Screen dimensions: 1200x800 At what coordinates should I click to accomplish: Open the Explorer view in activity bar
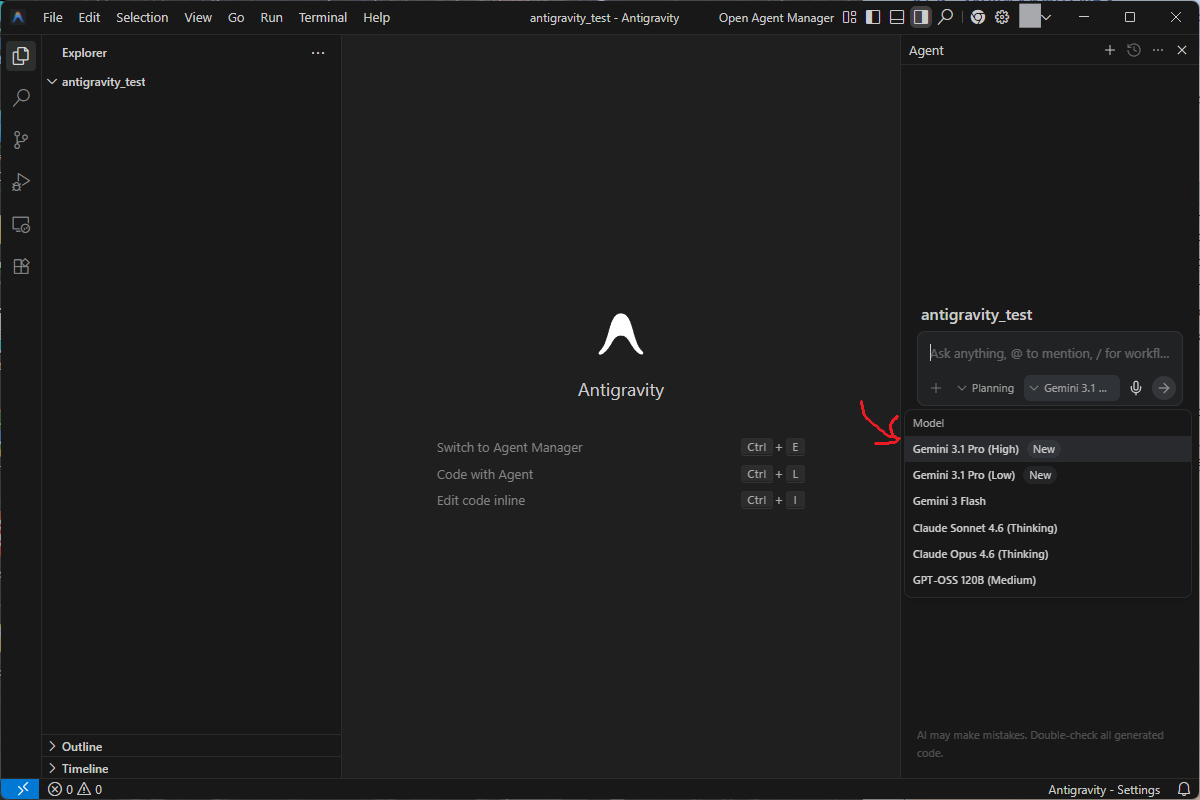pyautogui.click(x=21, y=56)
